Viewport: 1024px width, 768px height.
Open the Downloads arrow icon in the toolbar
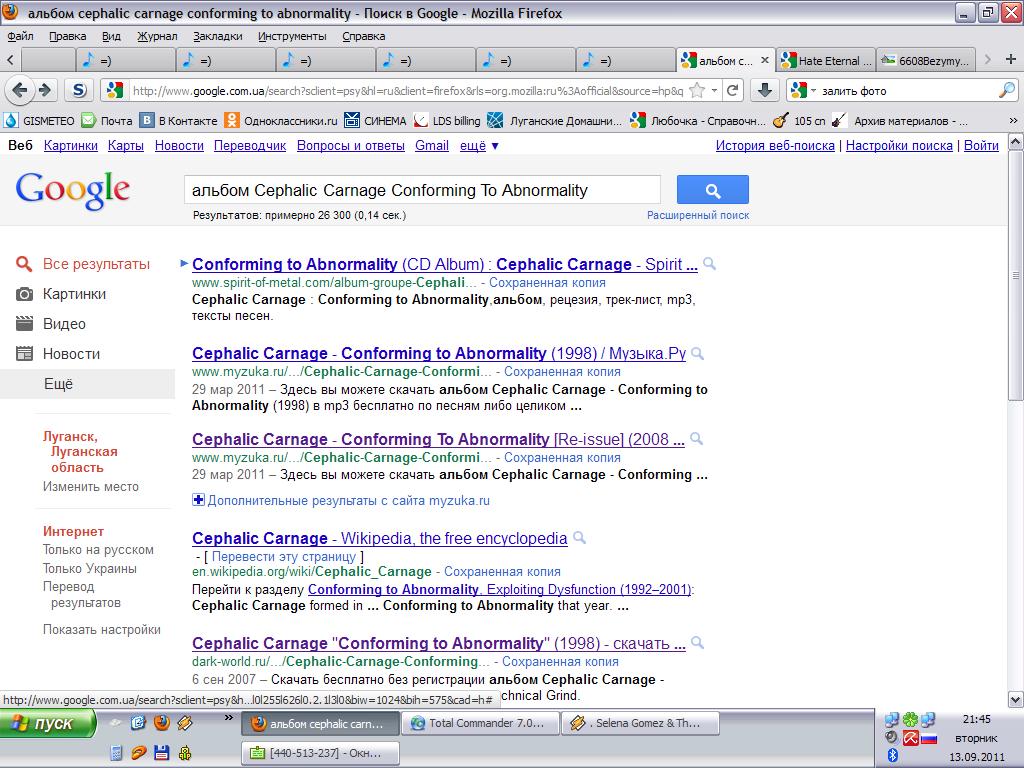(765, 90)
